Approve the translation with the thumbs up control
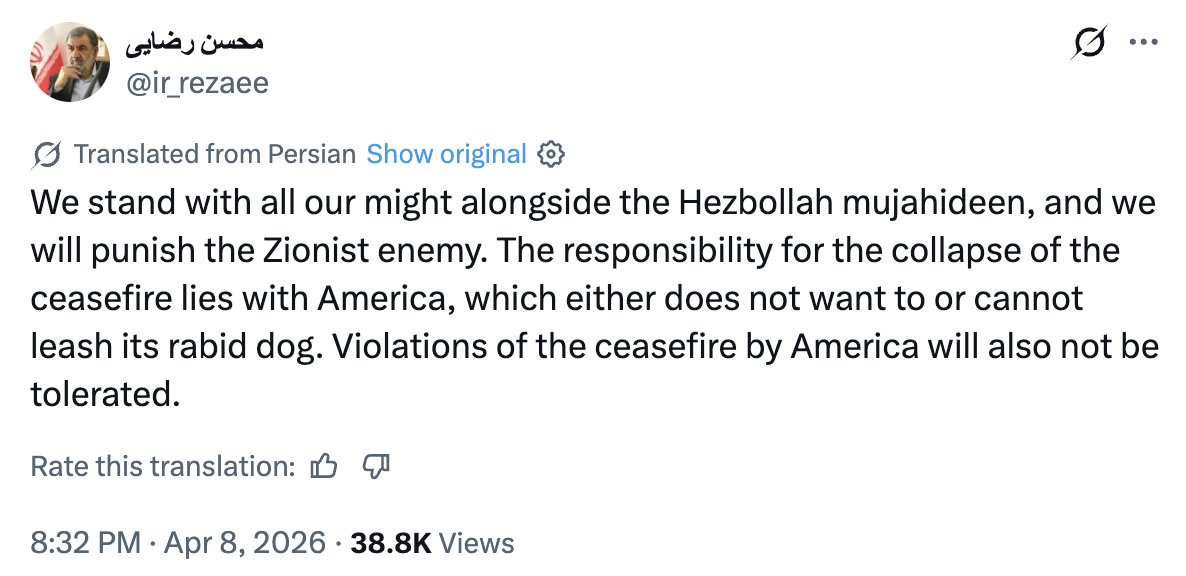The image size is (1186, 576). point(322,465)
